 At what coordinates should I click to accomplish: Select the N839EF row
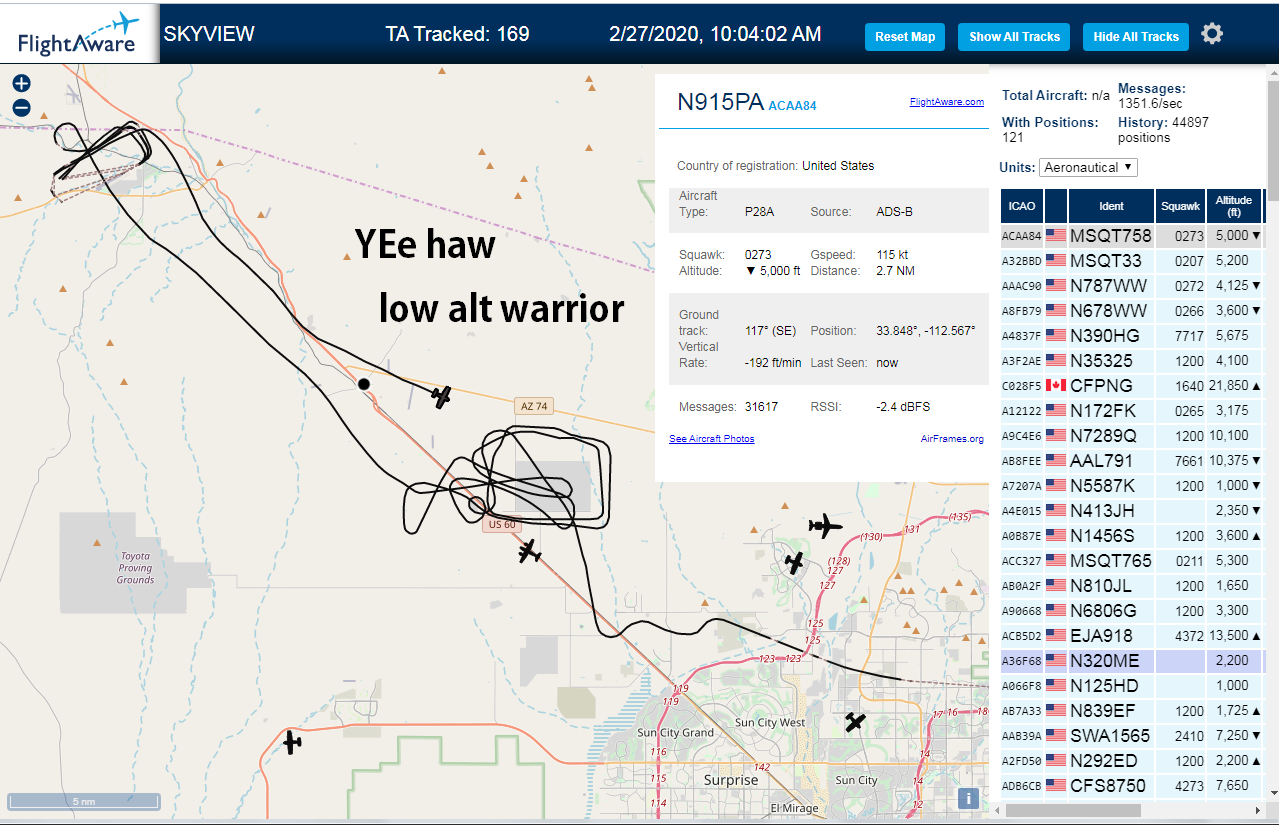(x=1131, y=711)
